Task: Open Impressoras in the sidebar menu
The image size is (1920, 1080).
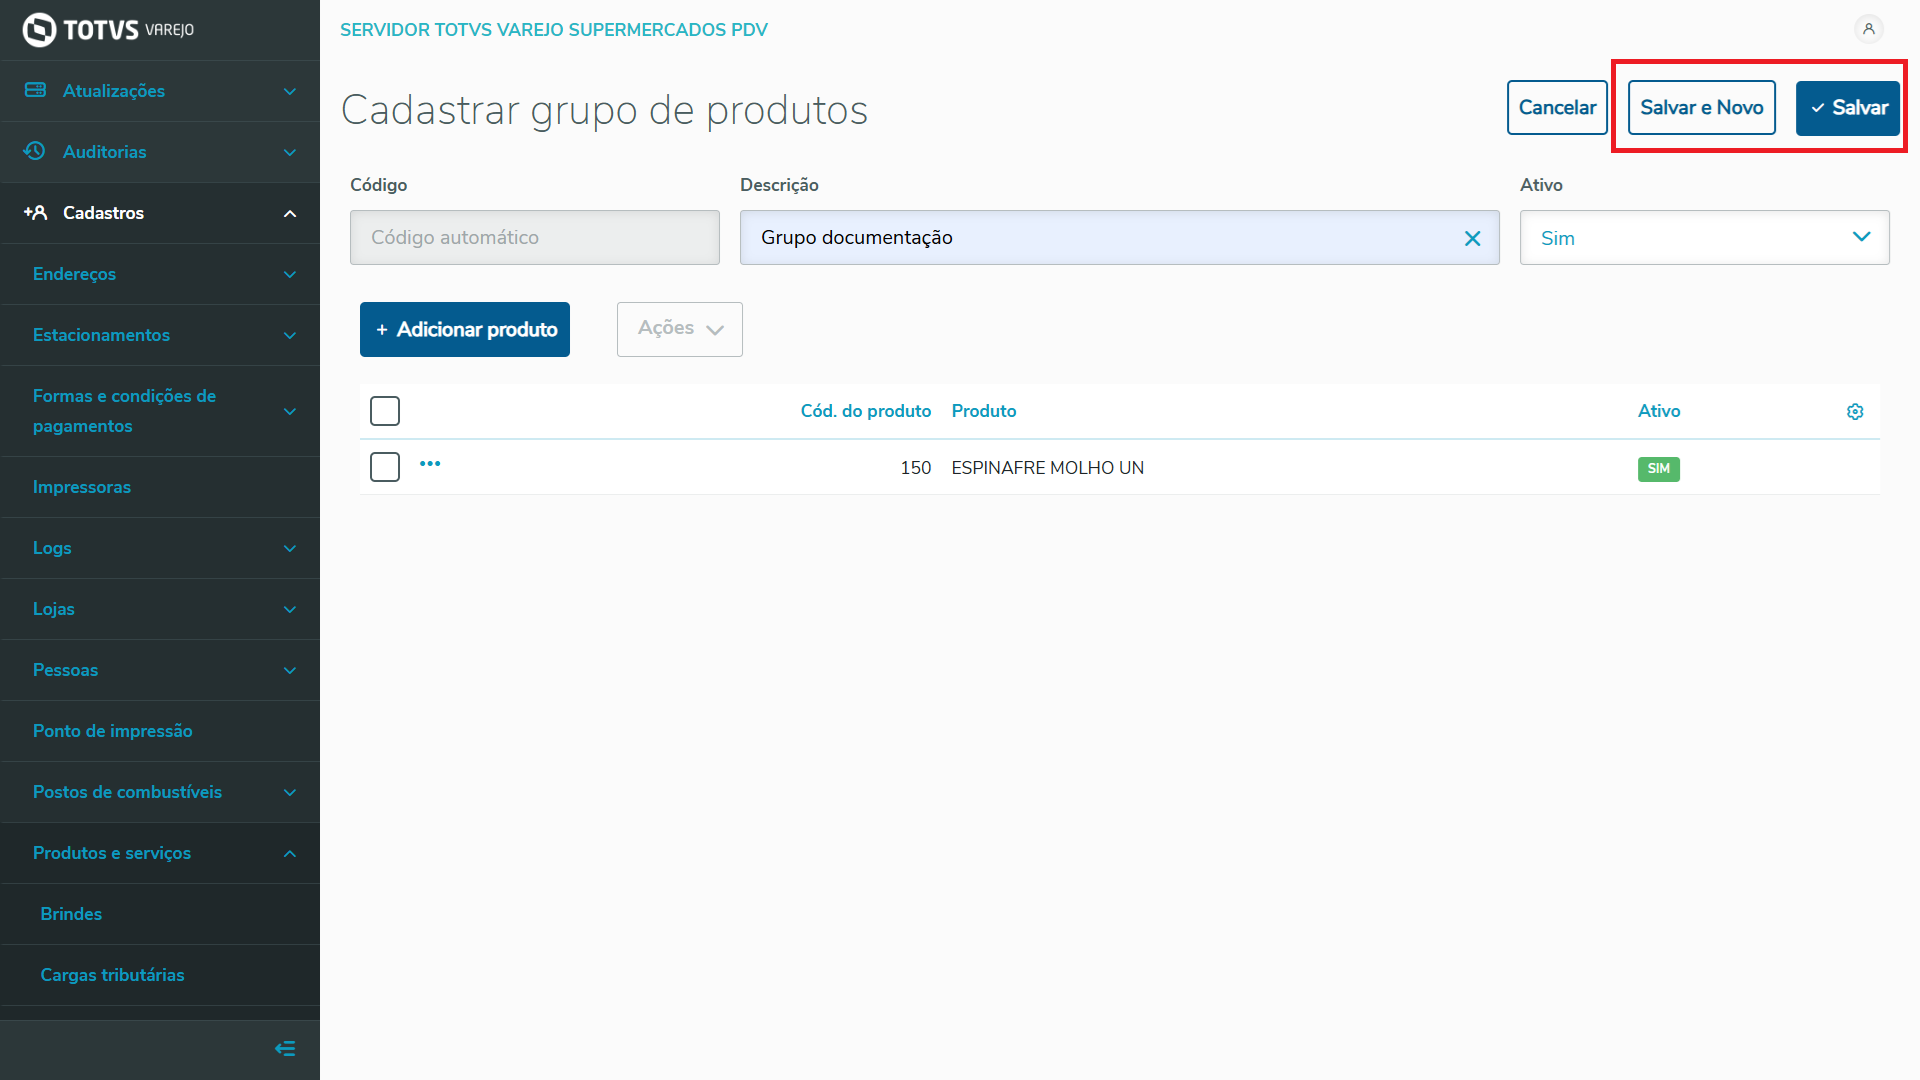Action: [82, 487]
